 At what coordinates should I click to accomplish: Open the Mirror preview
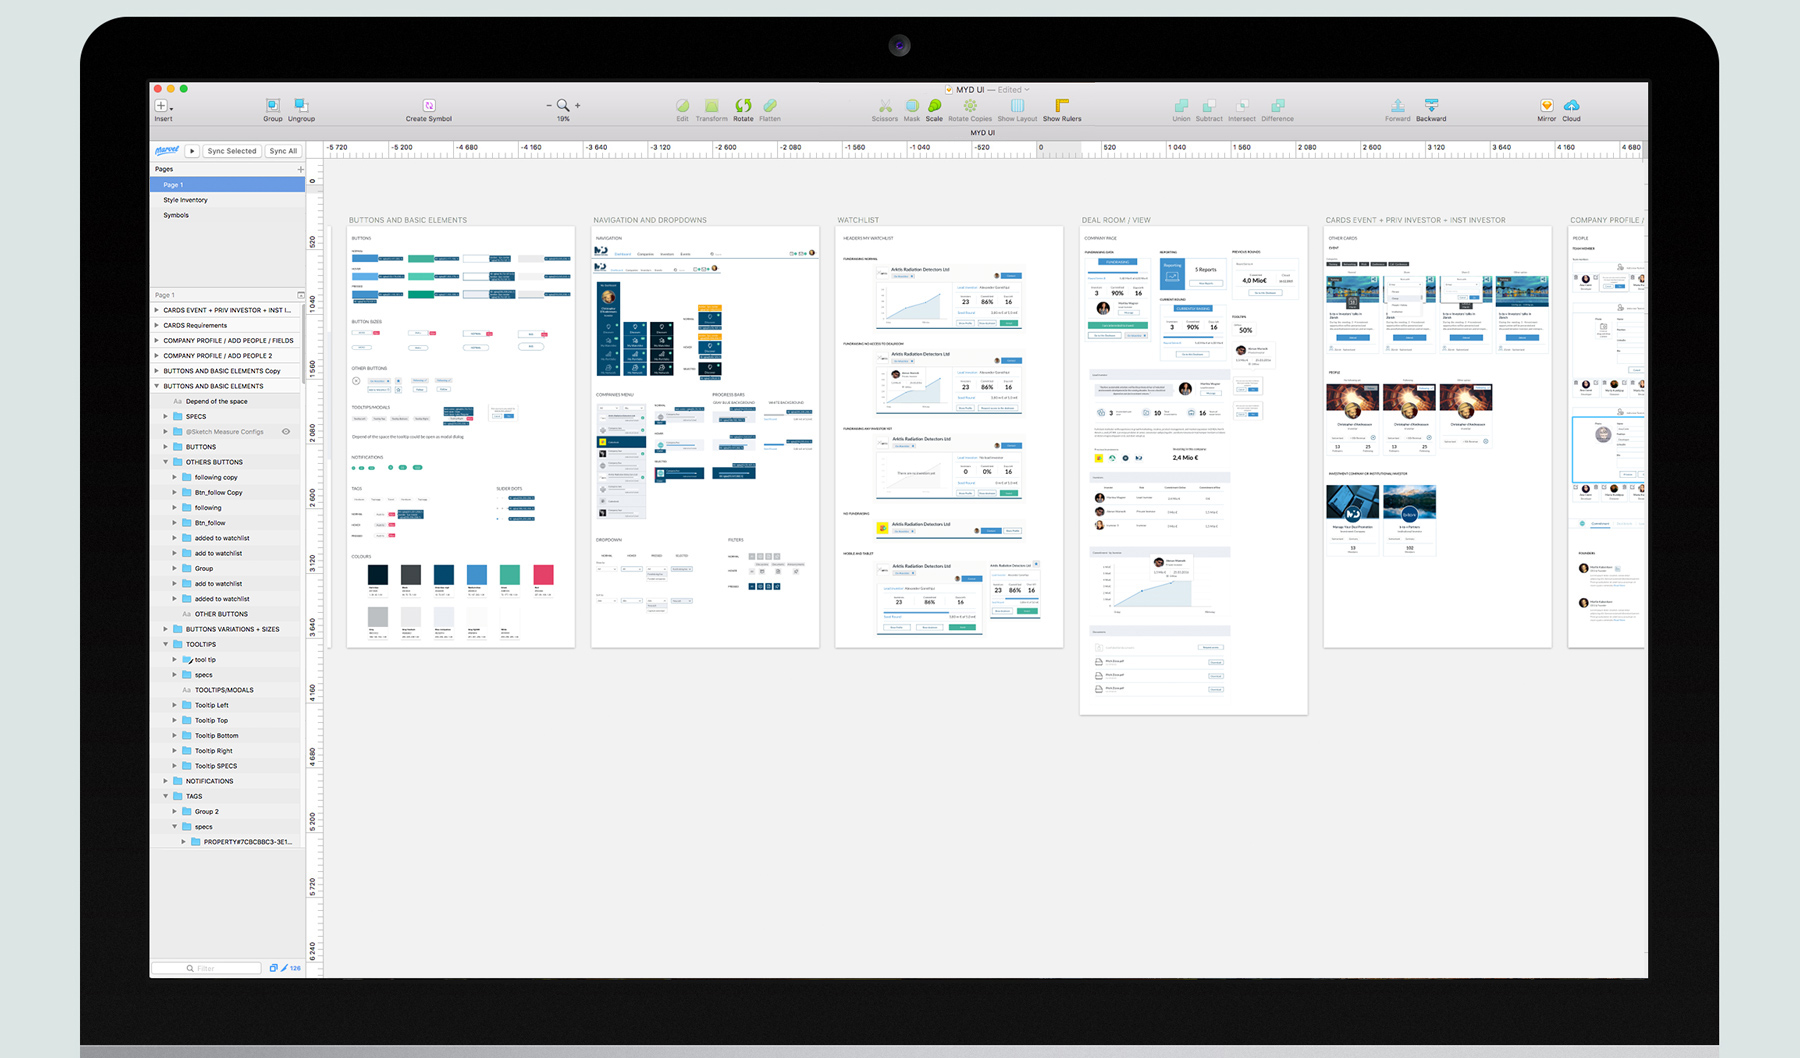1546,105
